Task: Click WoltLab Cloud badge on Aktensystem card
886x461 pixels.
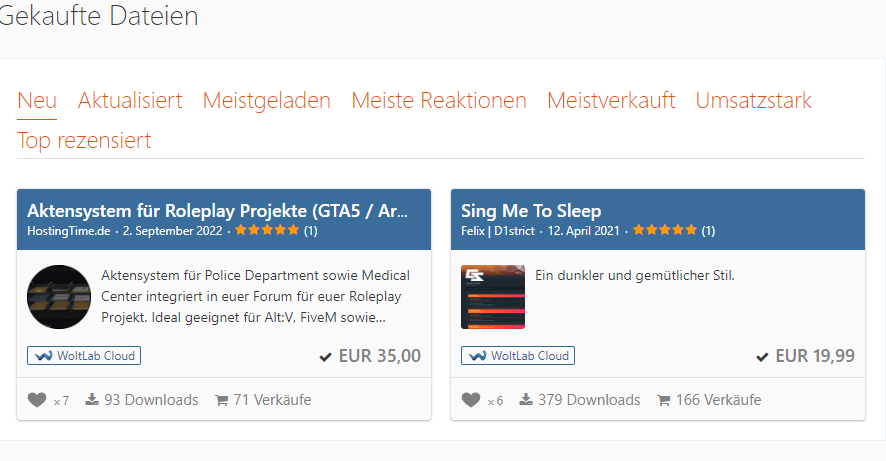Action: [x=83, y=355]
